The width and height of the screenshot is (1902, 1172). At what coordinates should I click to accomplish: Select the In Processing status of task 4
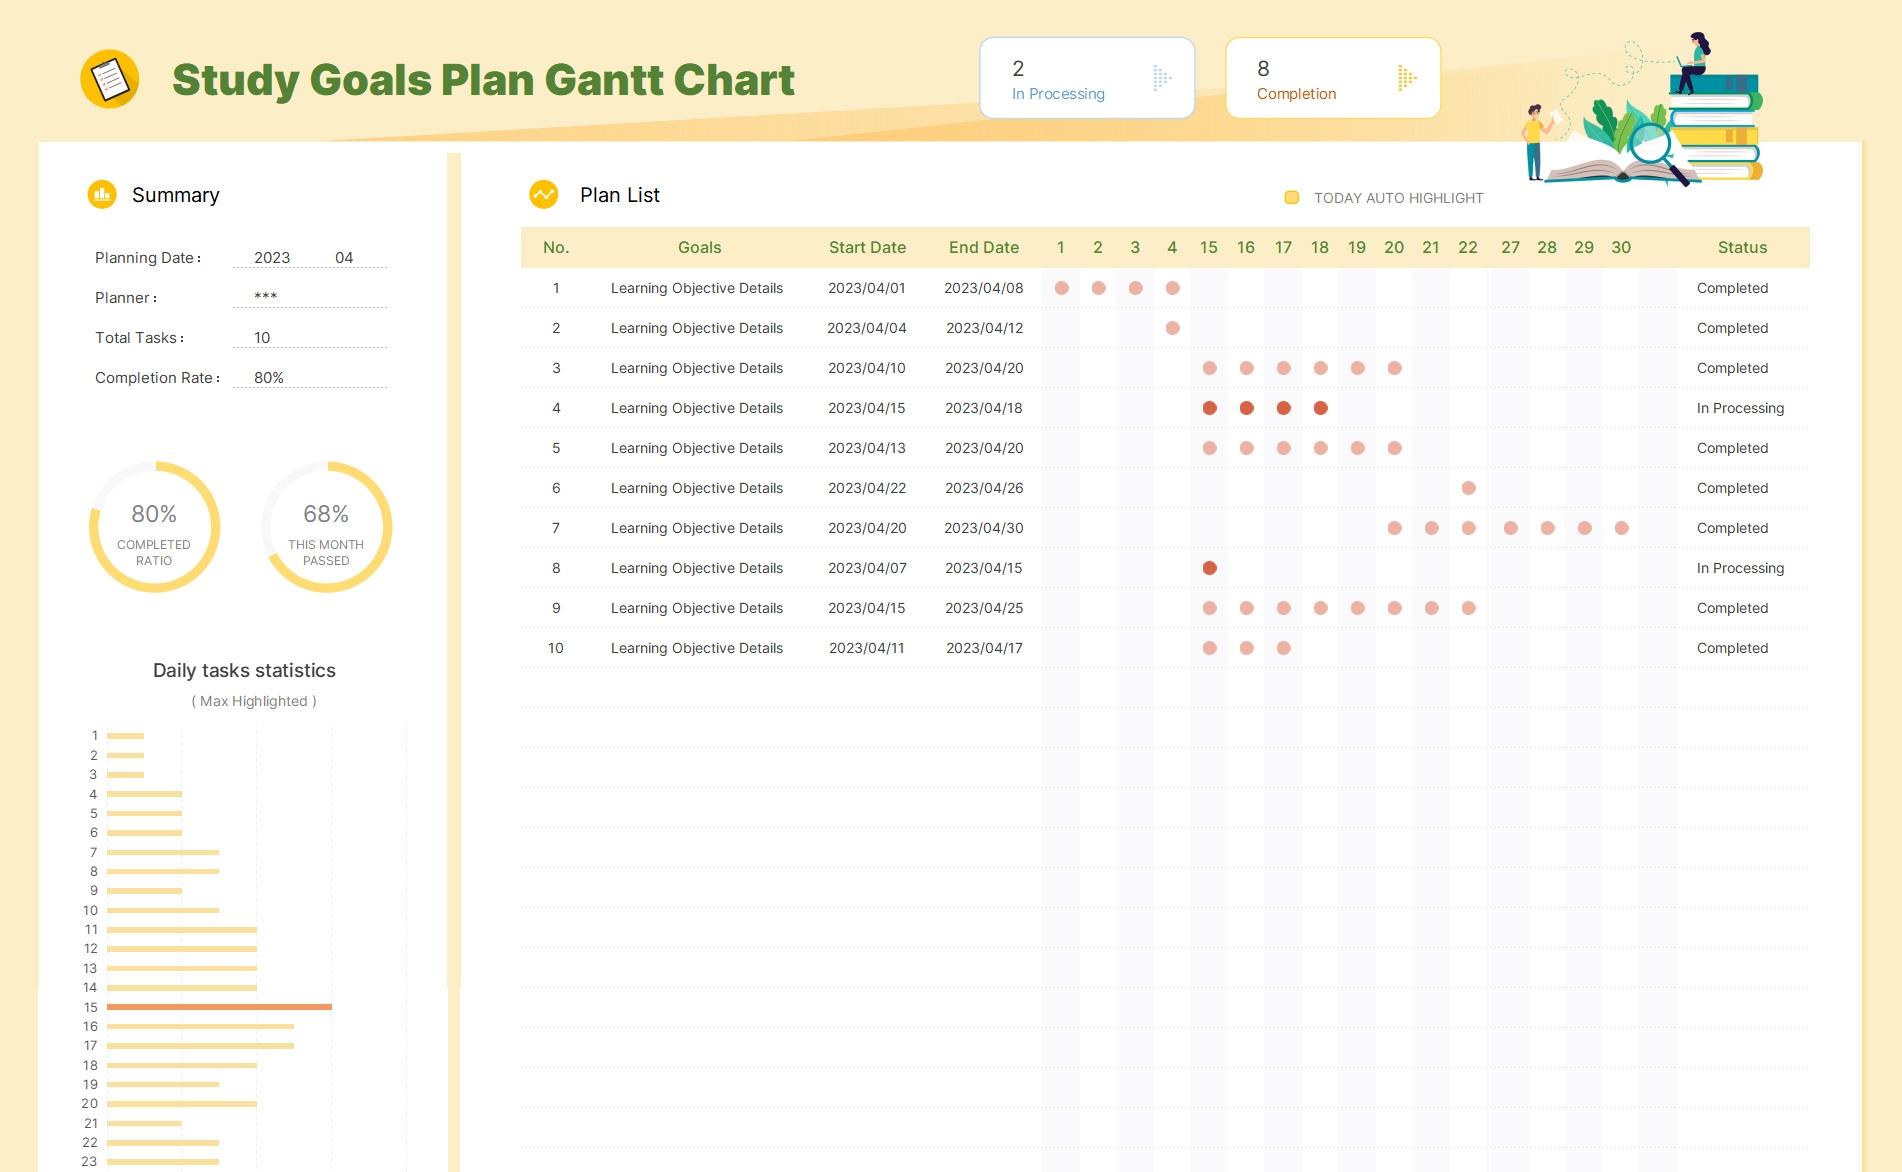click(1740, 408)
